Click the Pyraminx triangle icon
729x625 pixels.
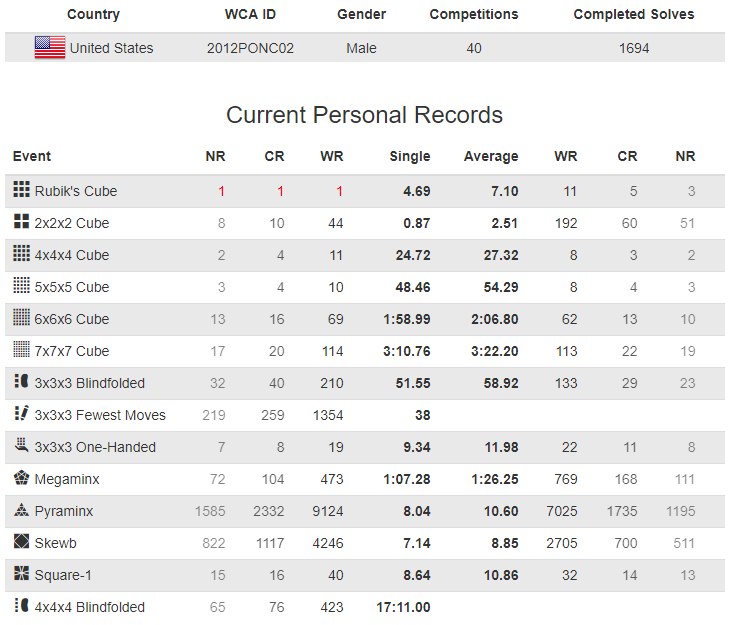22,510
